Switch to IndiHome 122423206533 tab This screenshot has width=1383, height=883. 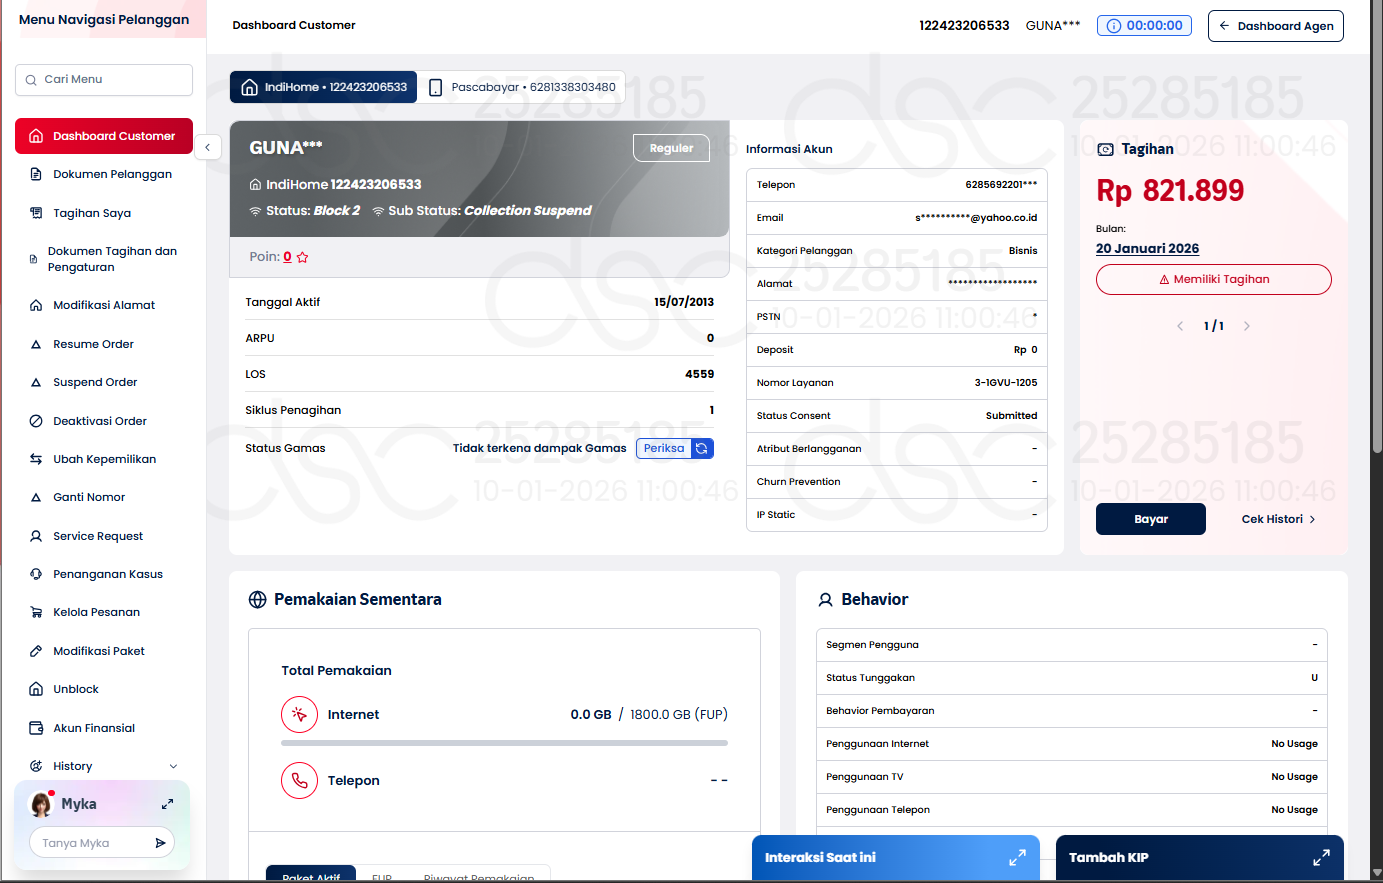[323, 87]
